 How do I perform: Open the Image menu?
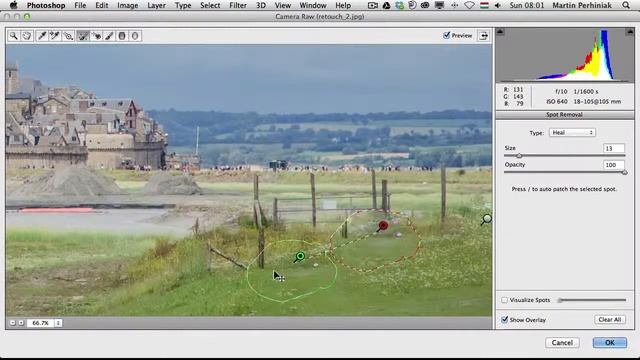click(127, 5)
